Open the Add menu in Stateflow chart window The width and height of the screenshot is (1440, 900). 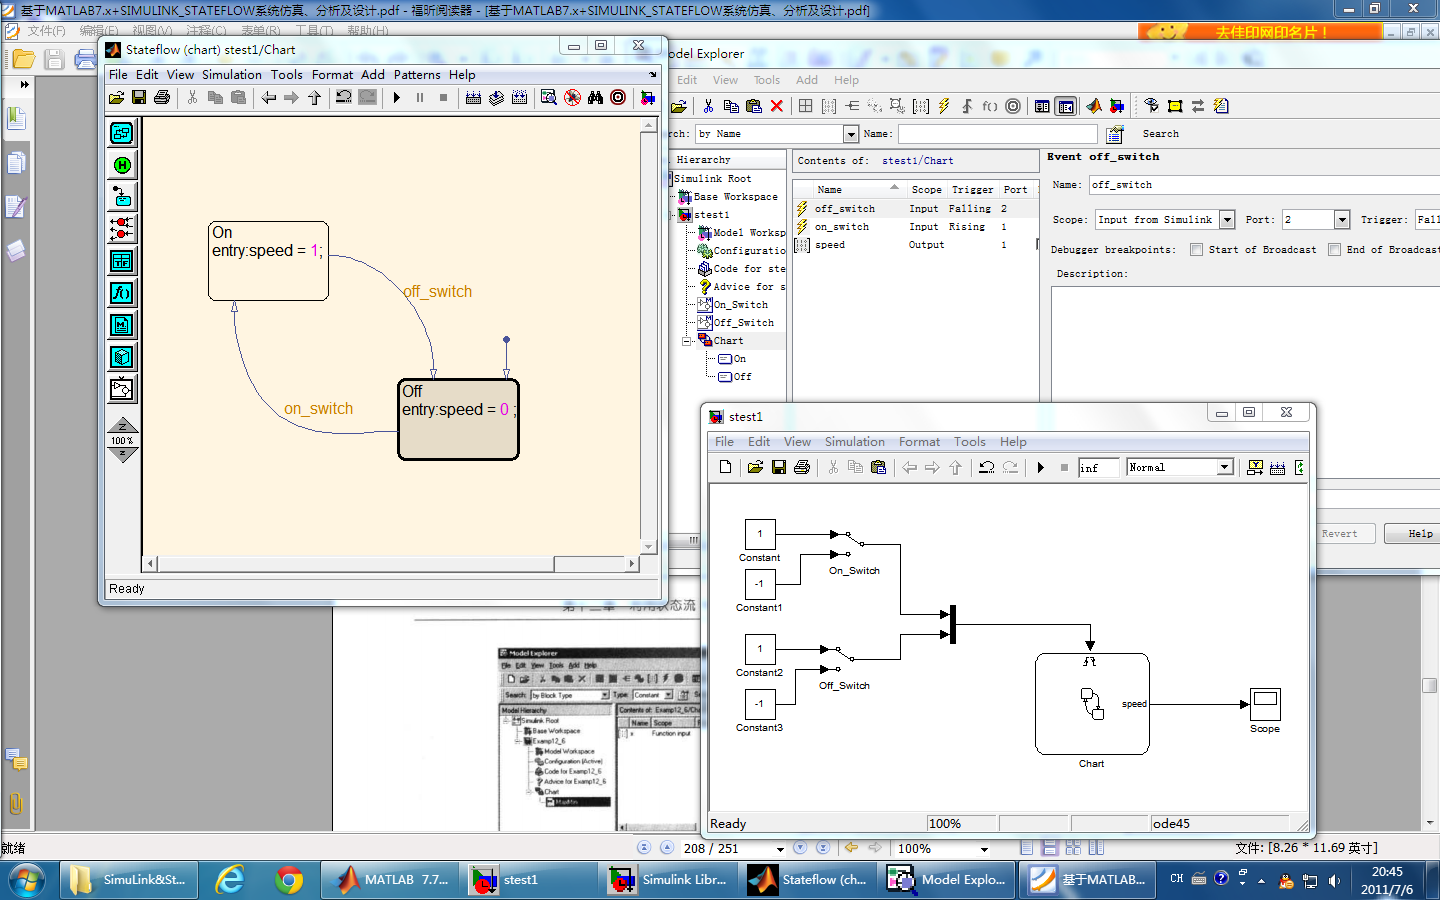coord(373,75)
